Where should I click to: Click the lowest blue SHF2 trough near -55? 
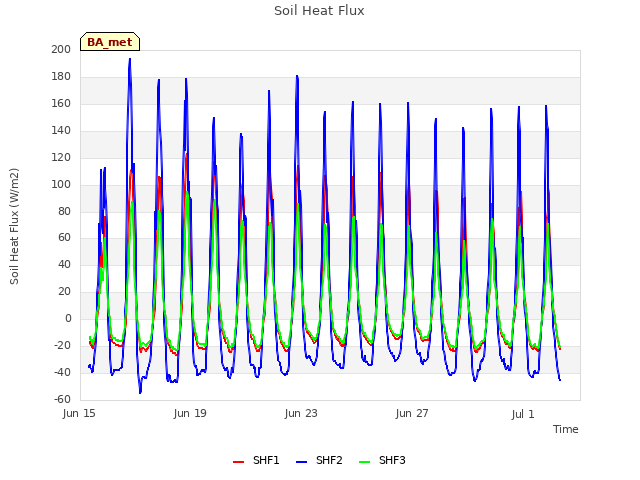[140, 392]
